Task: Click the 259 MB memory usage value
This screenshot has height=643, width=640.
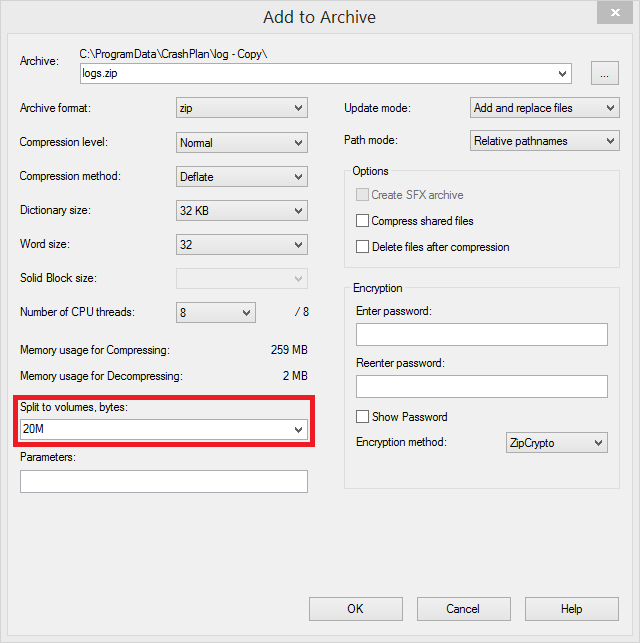Action: pyautogui.click(x=289, y=350)
